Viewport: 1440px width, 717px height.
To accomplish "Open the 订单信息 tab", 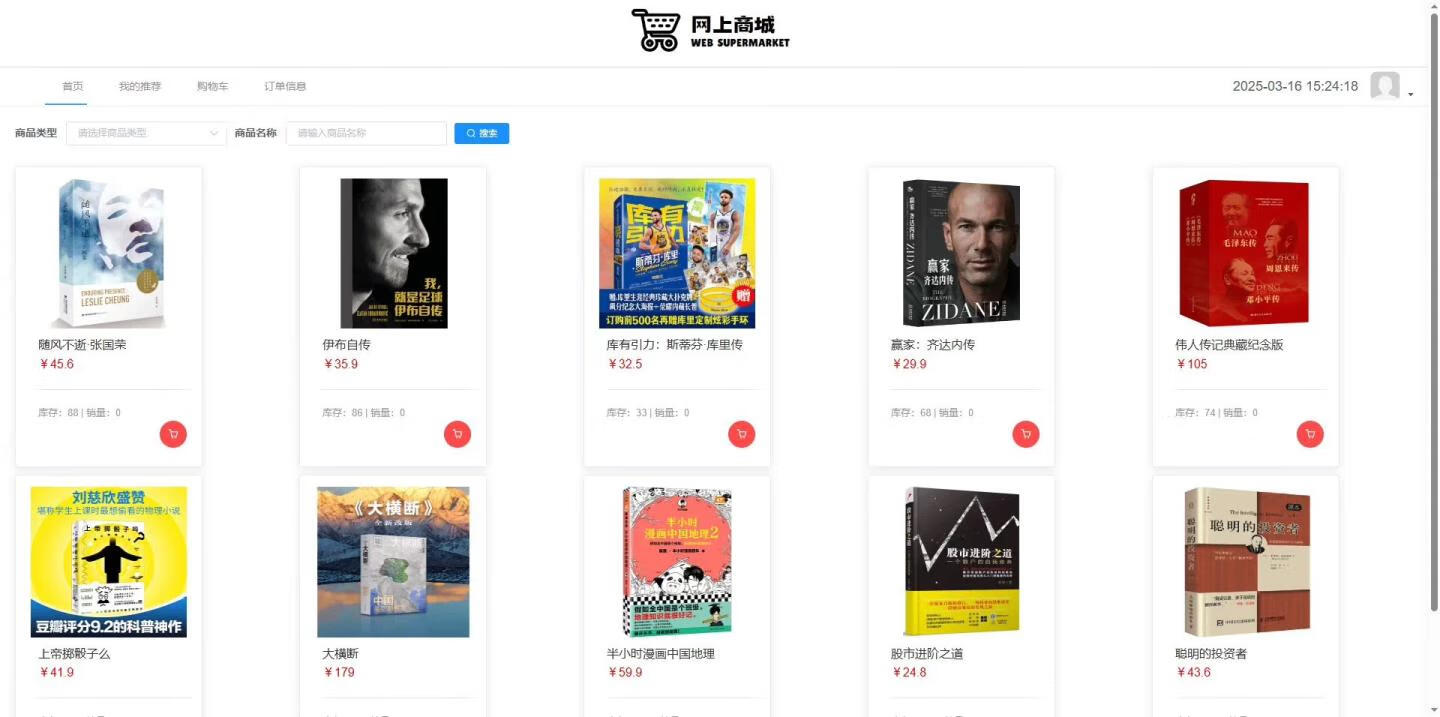I will point(285,86).
